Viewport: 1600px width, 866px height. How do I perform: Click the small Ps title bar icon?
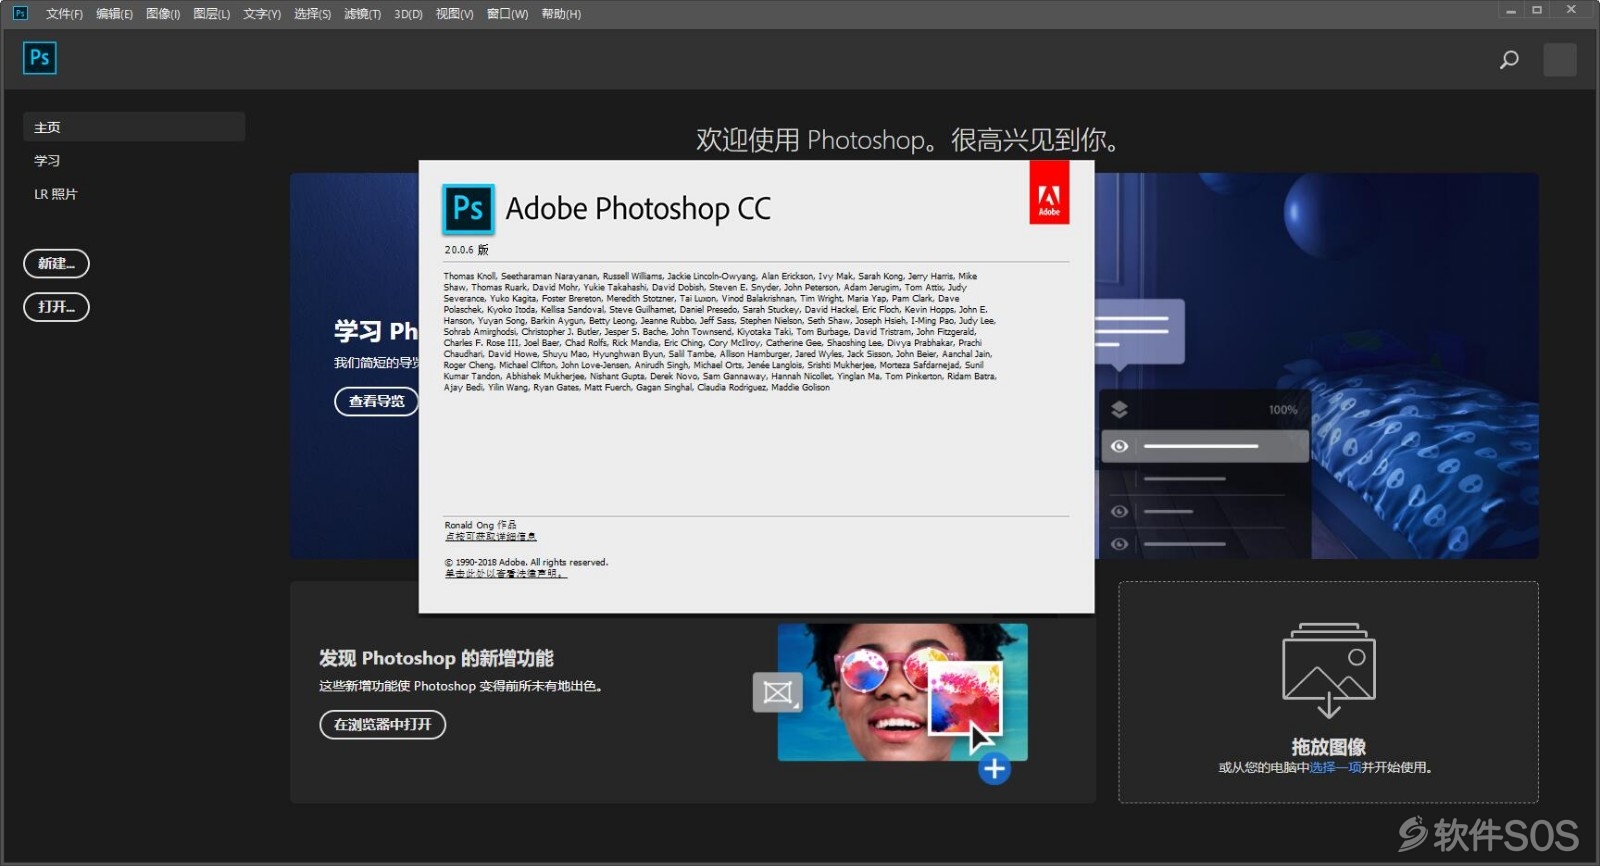(20, 13)
